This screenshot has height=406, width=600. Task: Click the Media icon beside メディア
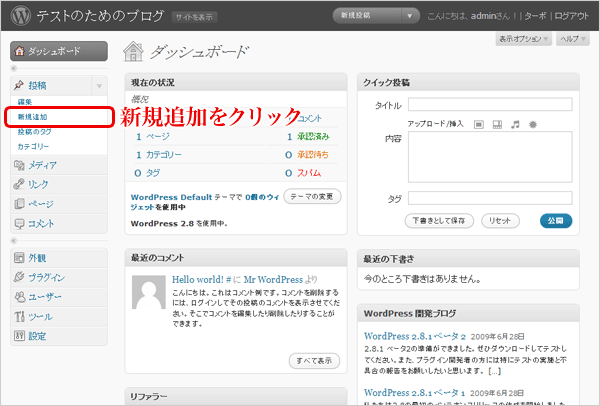(x=19, y=165)
